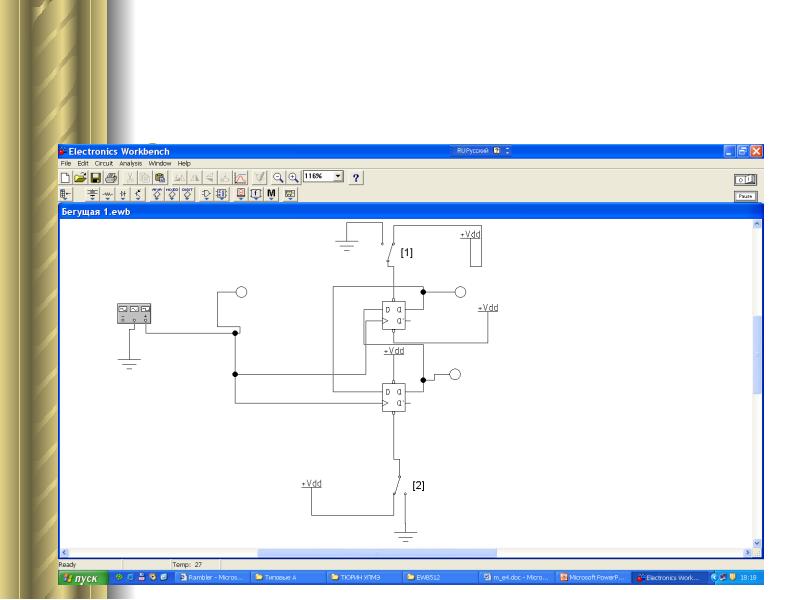Open the logic gates parts bin
Screen dimensions: 800x600
tap(206, 194)
